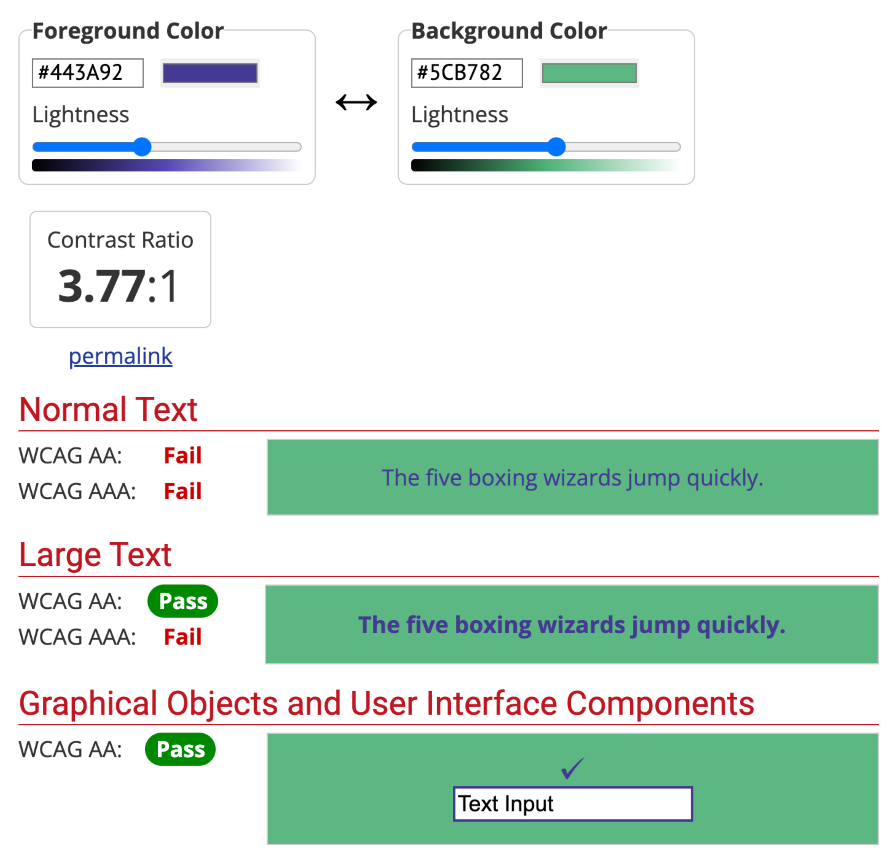Screen dimensions: 895x863
Task: Click the WCAG AAA Fail indicator under Large Text
Action: [182, 637]
